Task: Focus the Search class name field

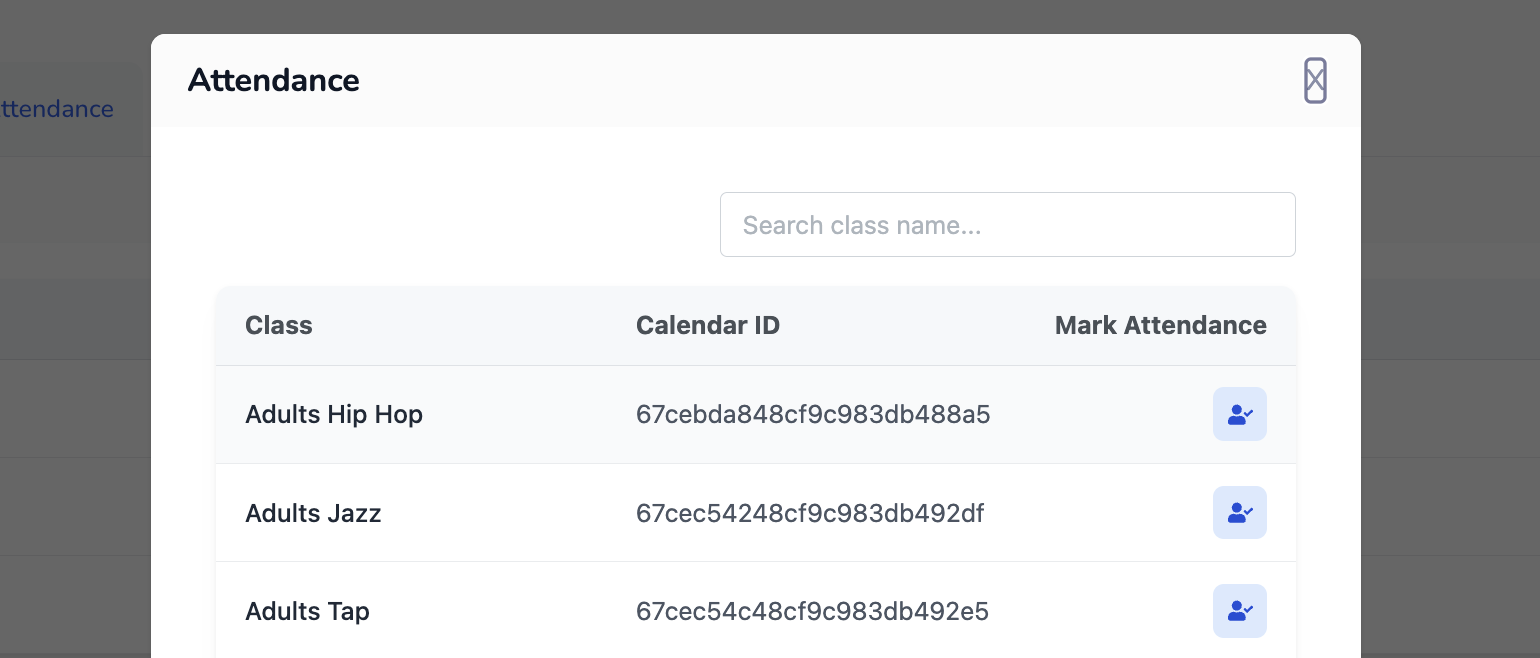Action: (1007, 224)
